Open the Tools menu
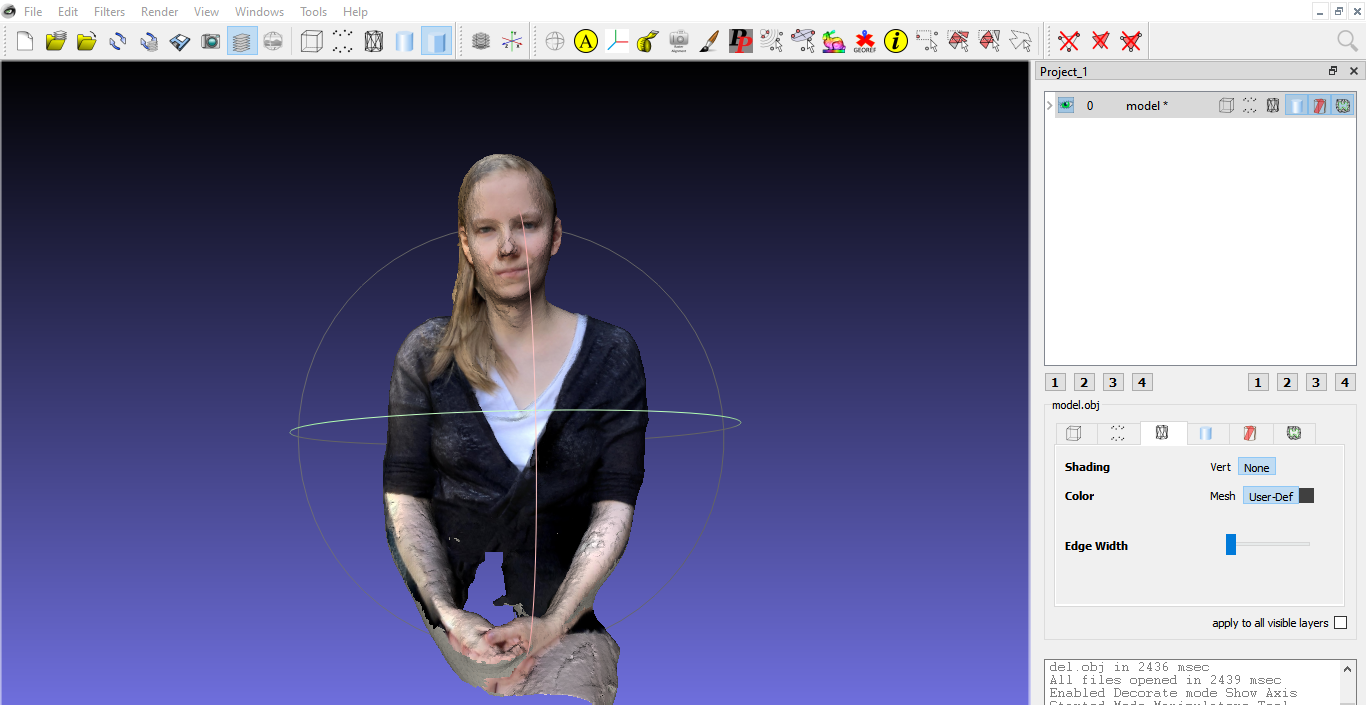 [314, 12]
